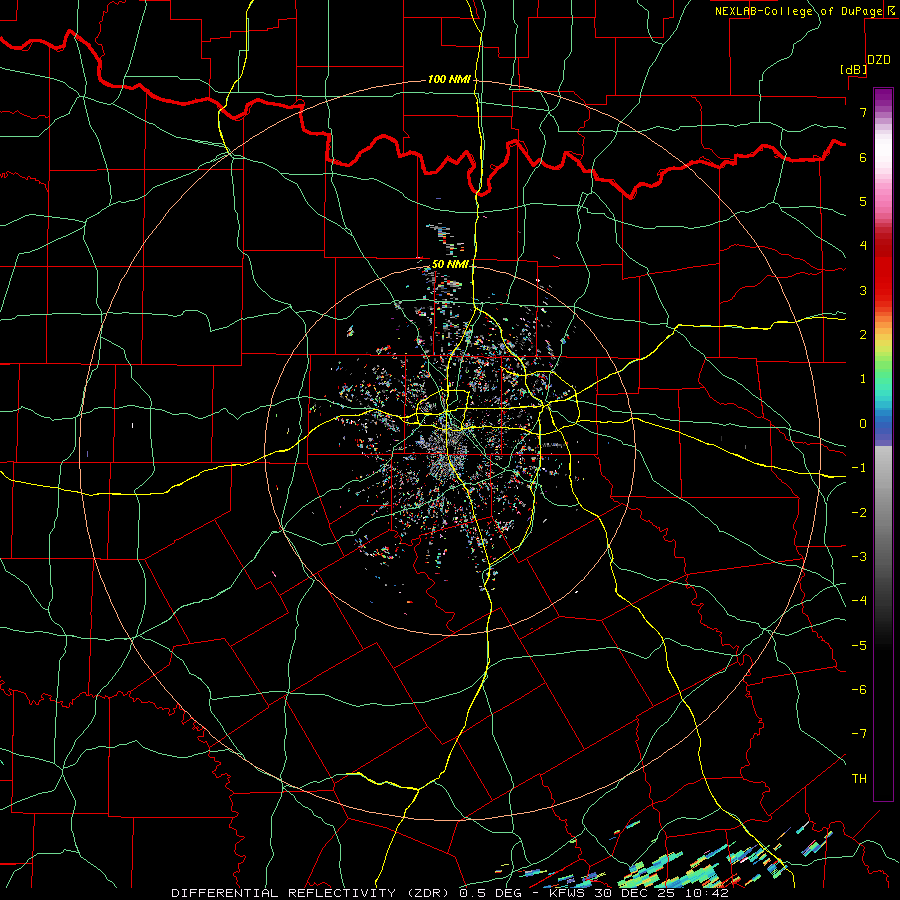Click the "DZD" product label
The image size is (900, 900).
[879, 60]
